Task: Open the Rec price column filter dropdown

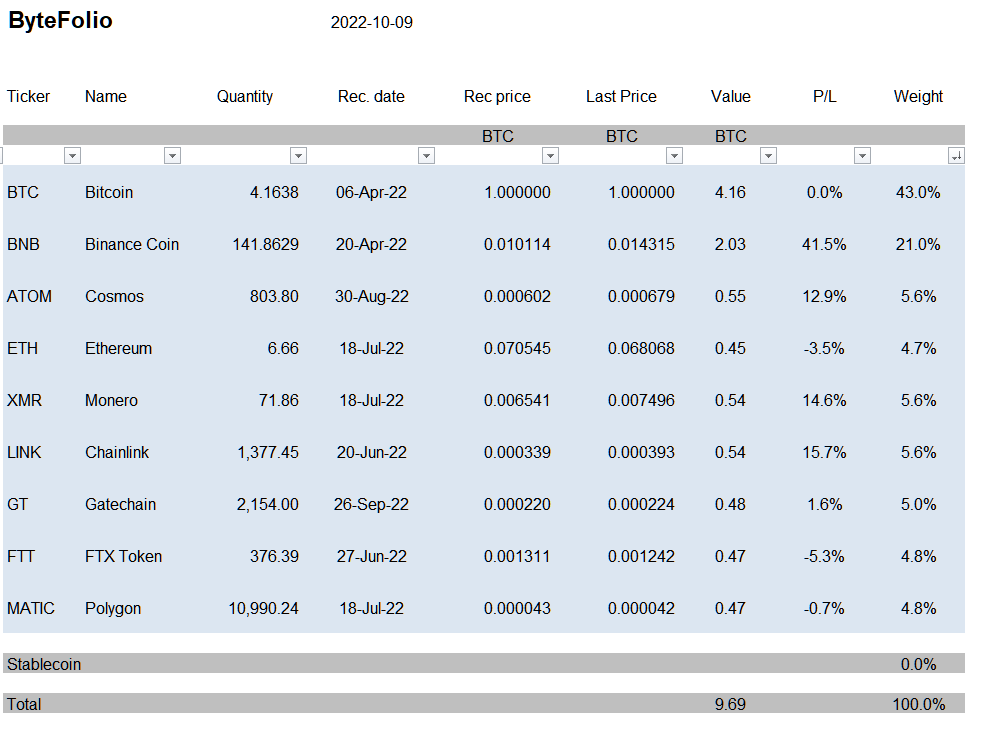Action: click(551, 156)
